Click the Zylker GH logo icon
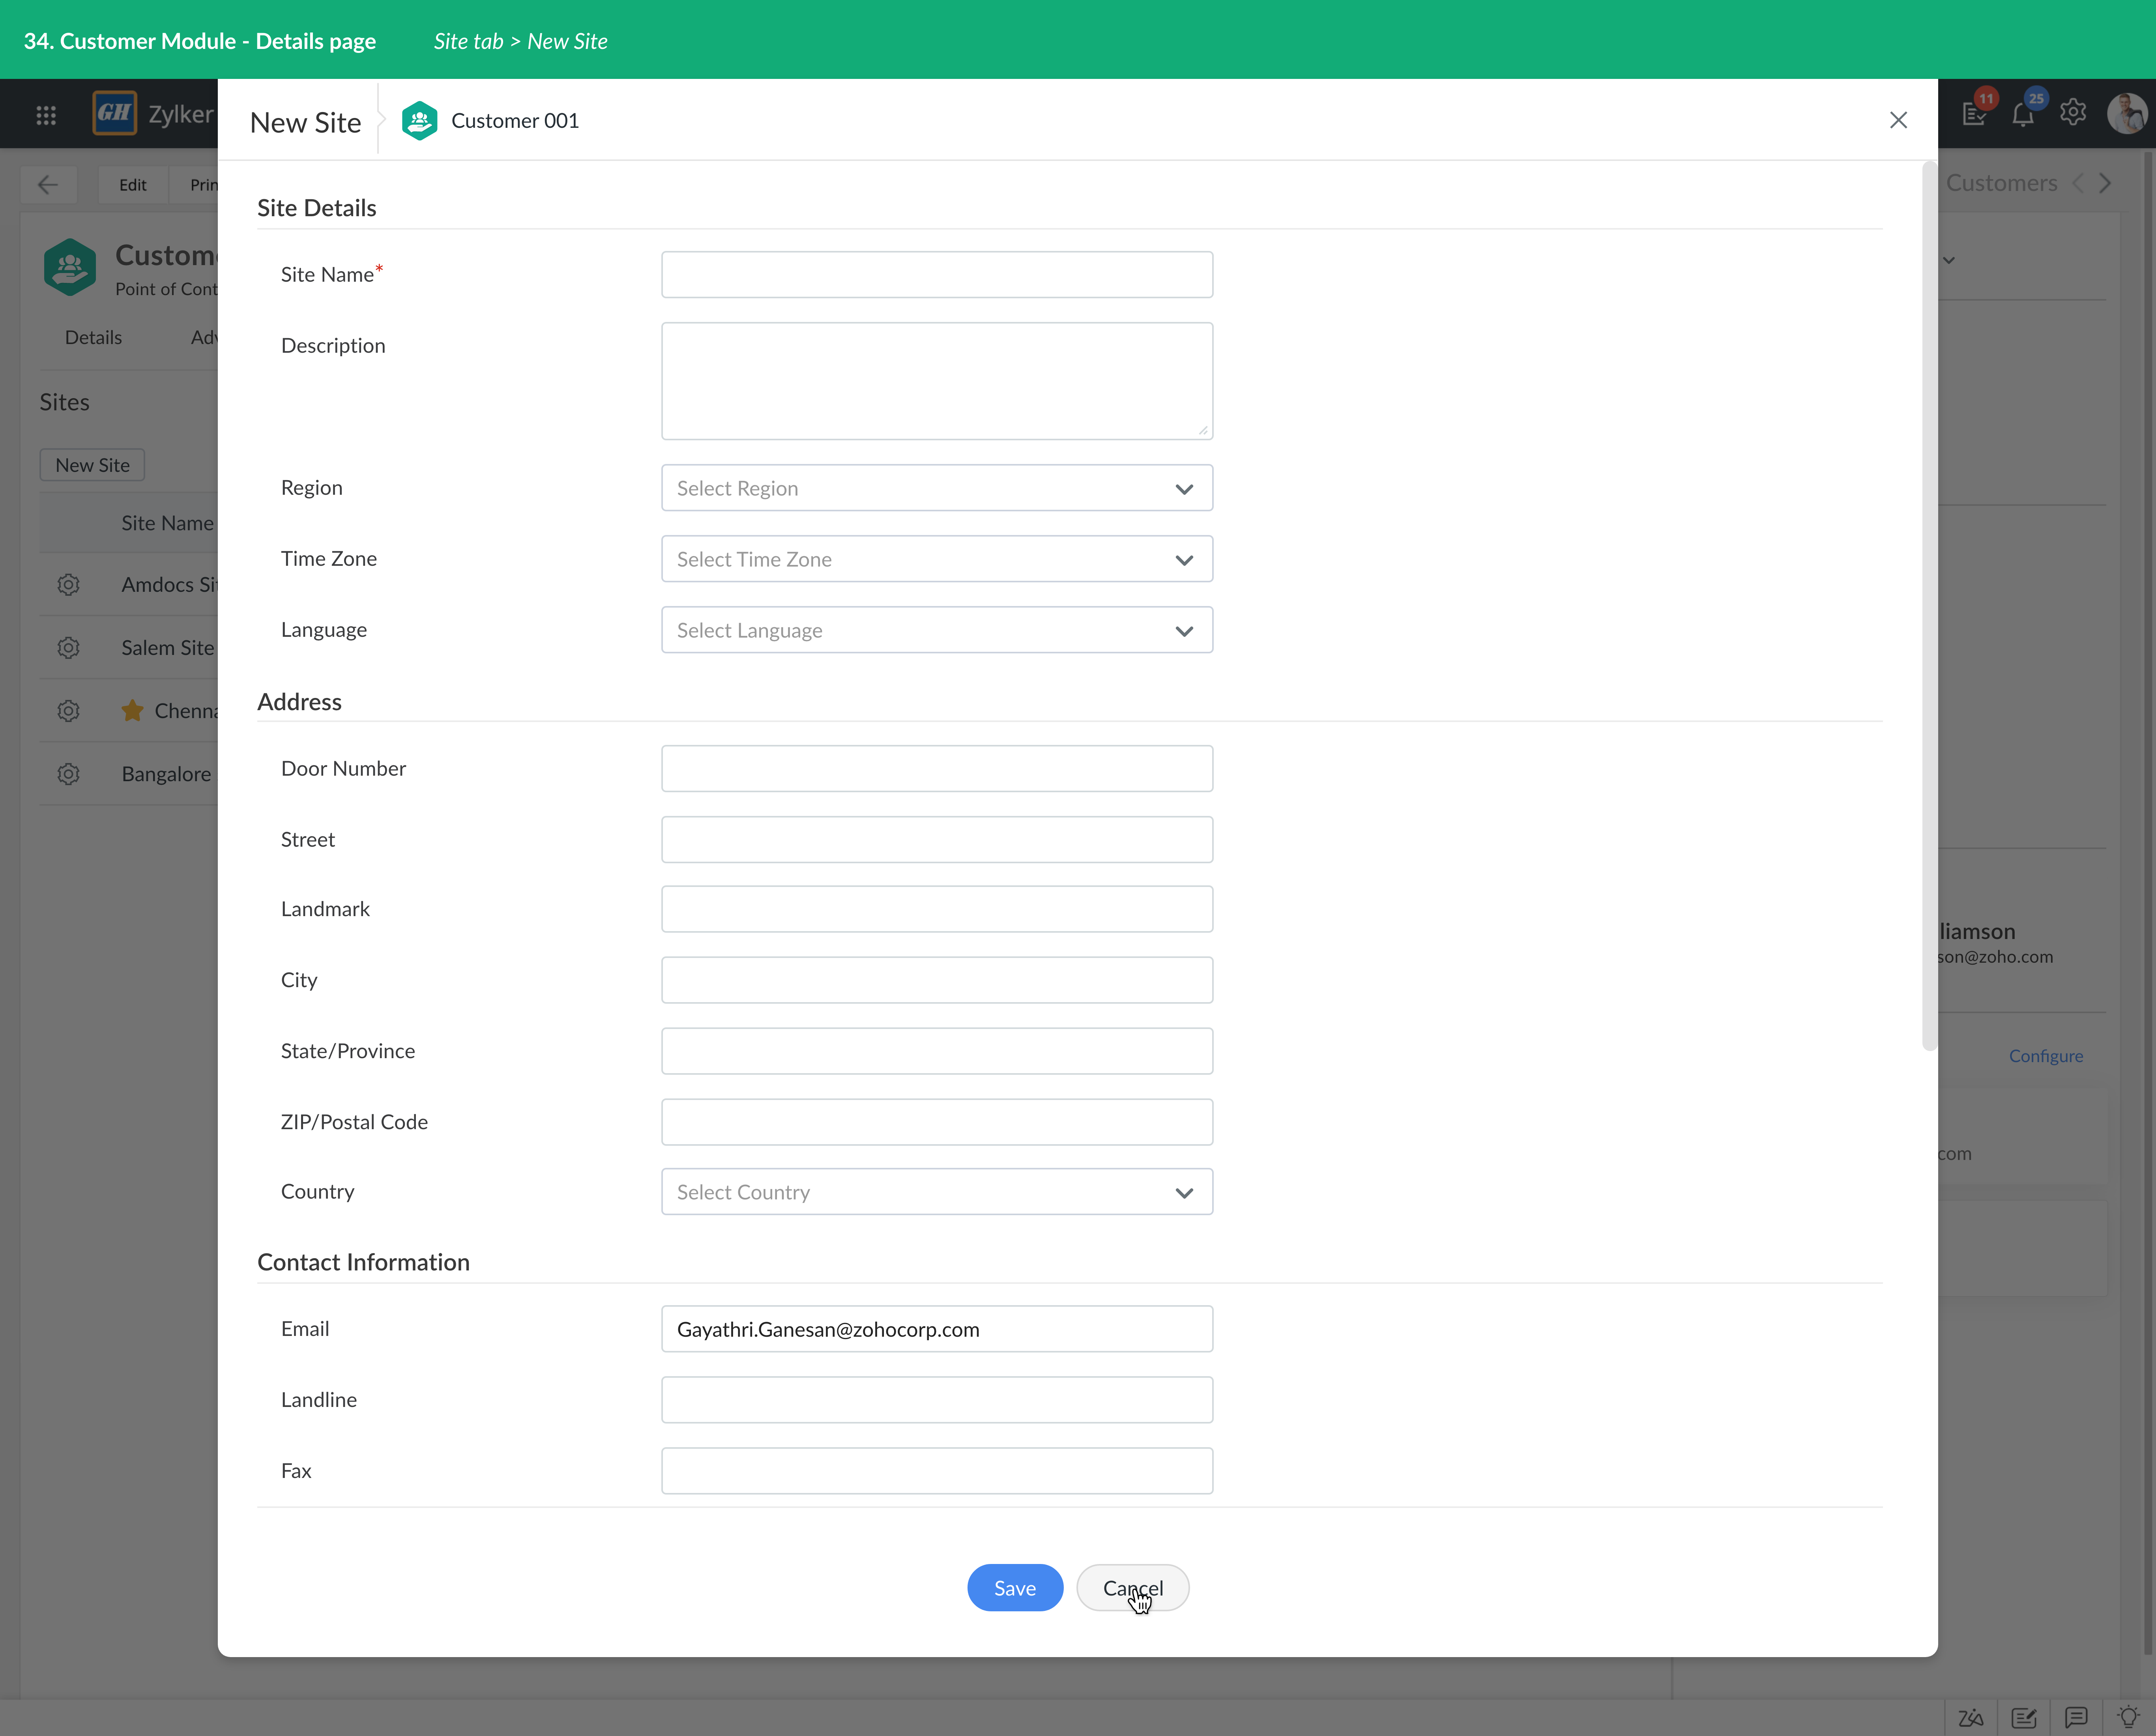 point(114,113)
